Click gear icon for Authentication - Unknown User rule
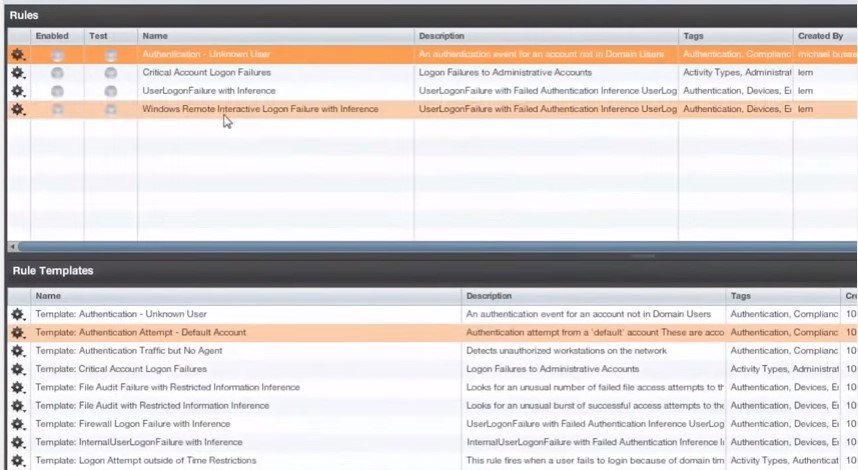858x470 pixels. [17, 55]
